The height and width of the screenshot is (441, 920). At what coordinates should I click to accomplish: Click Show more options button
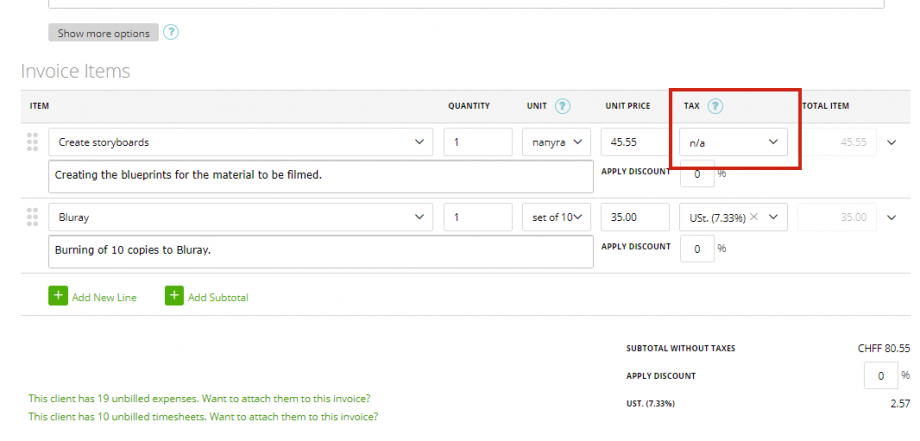tap(103, 33)
